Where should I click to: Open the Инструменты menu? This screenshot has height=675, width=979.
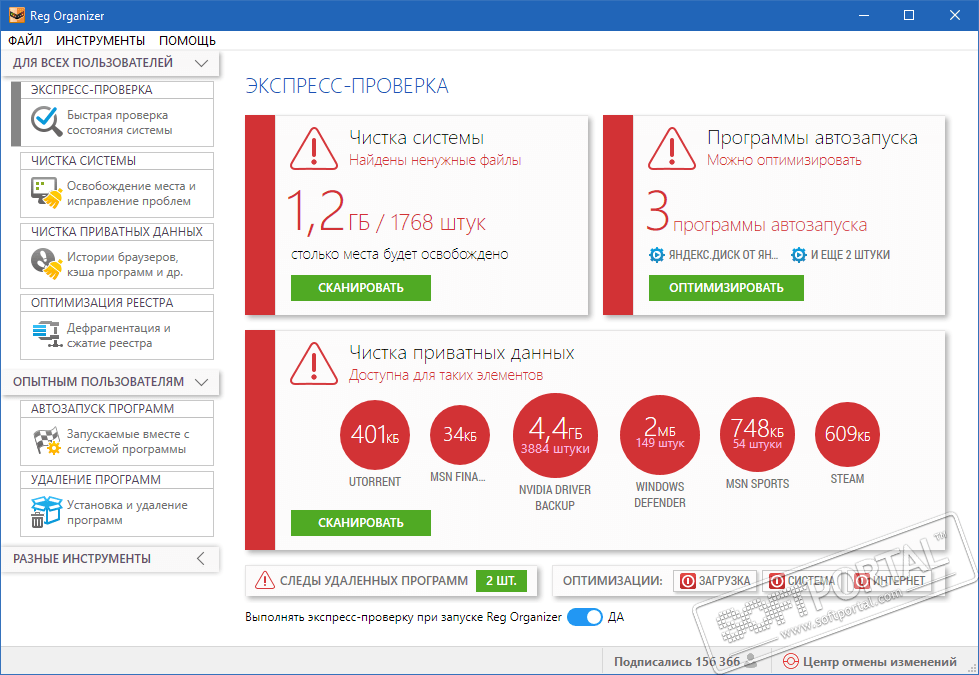click(101, 41)
